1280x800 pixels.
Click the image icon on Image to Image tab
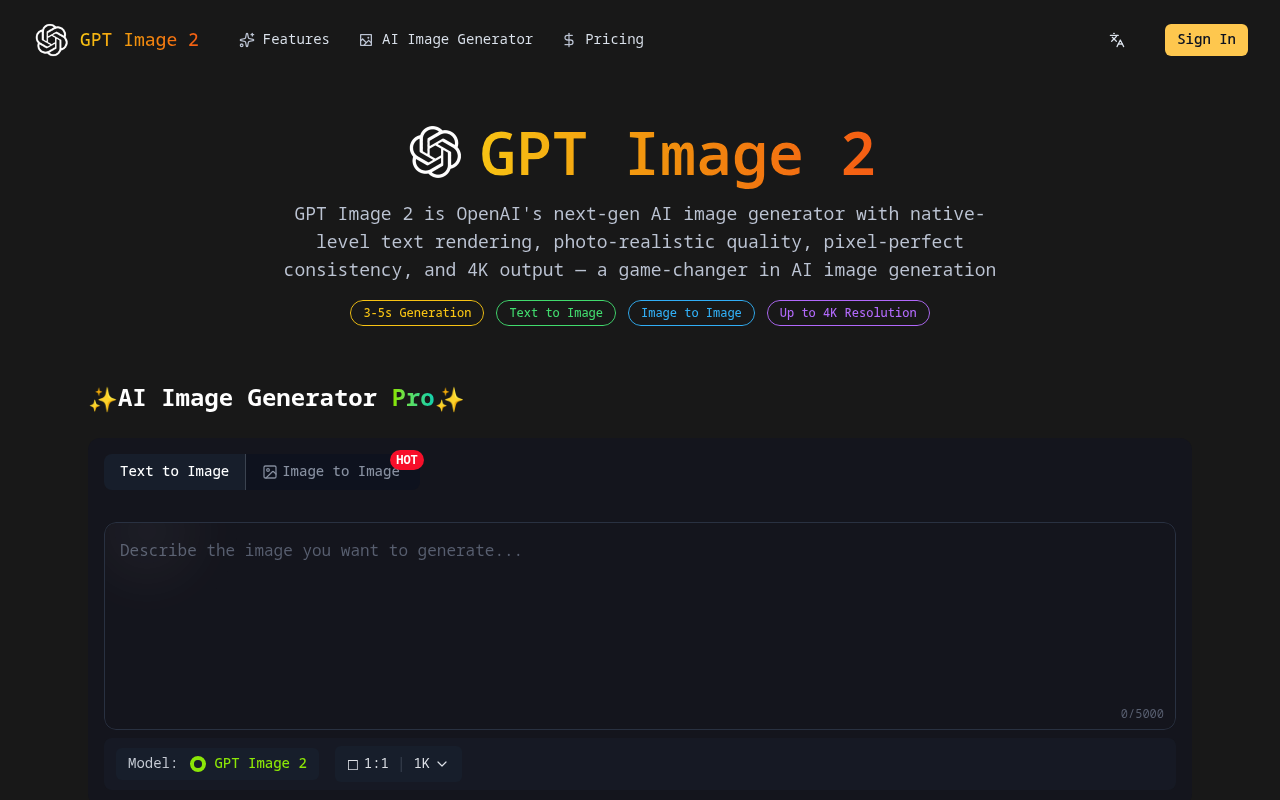pos(269,471)
